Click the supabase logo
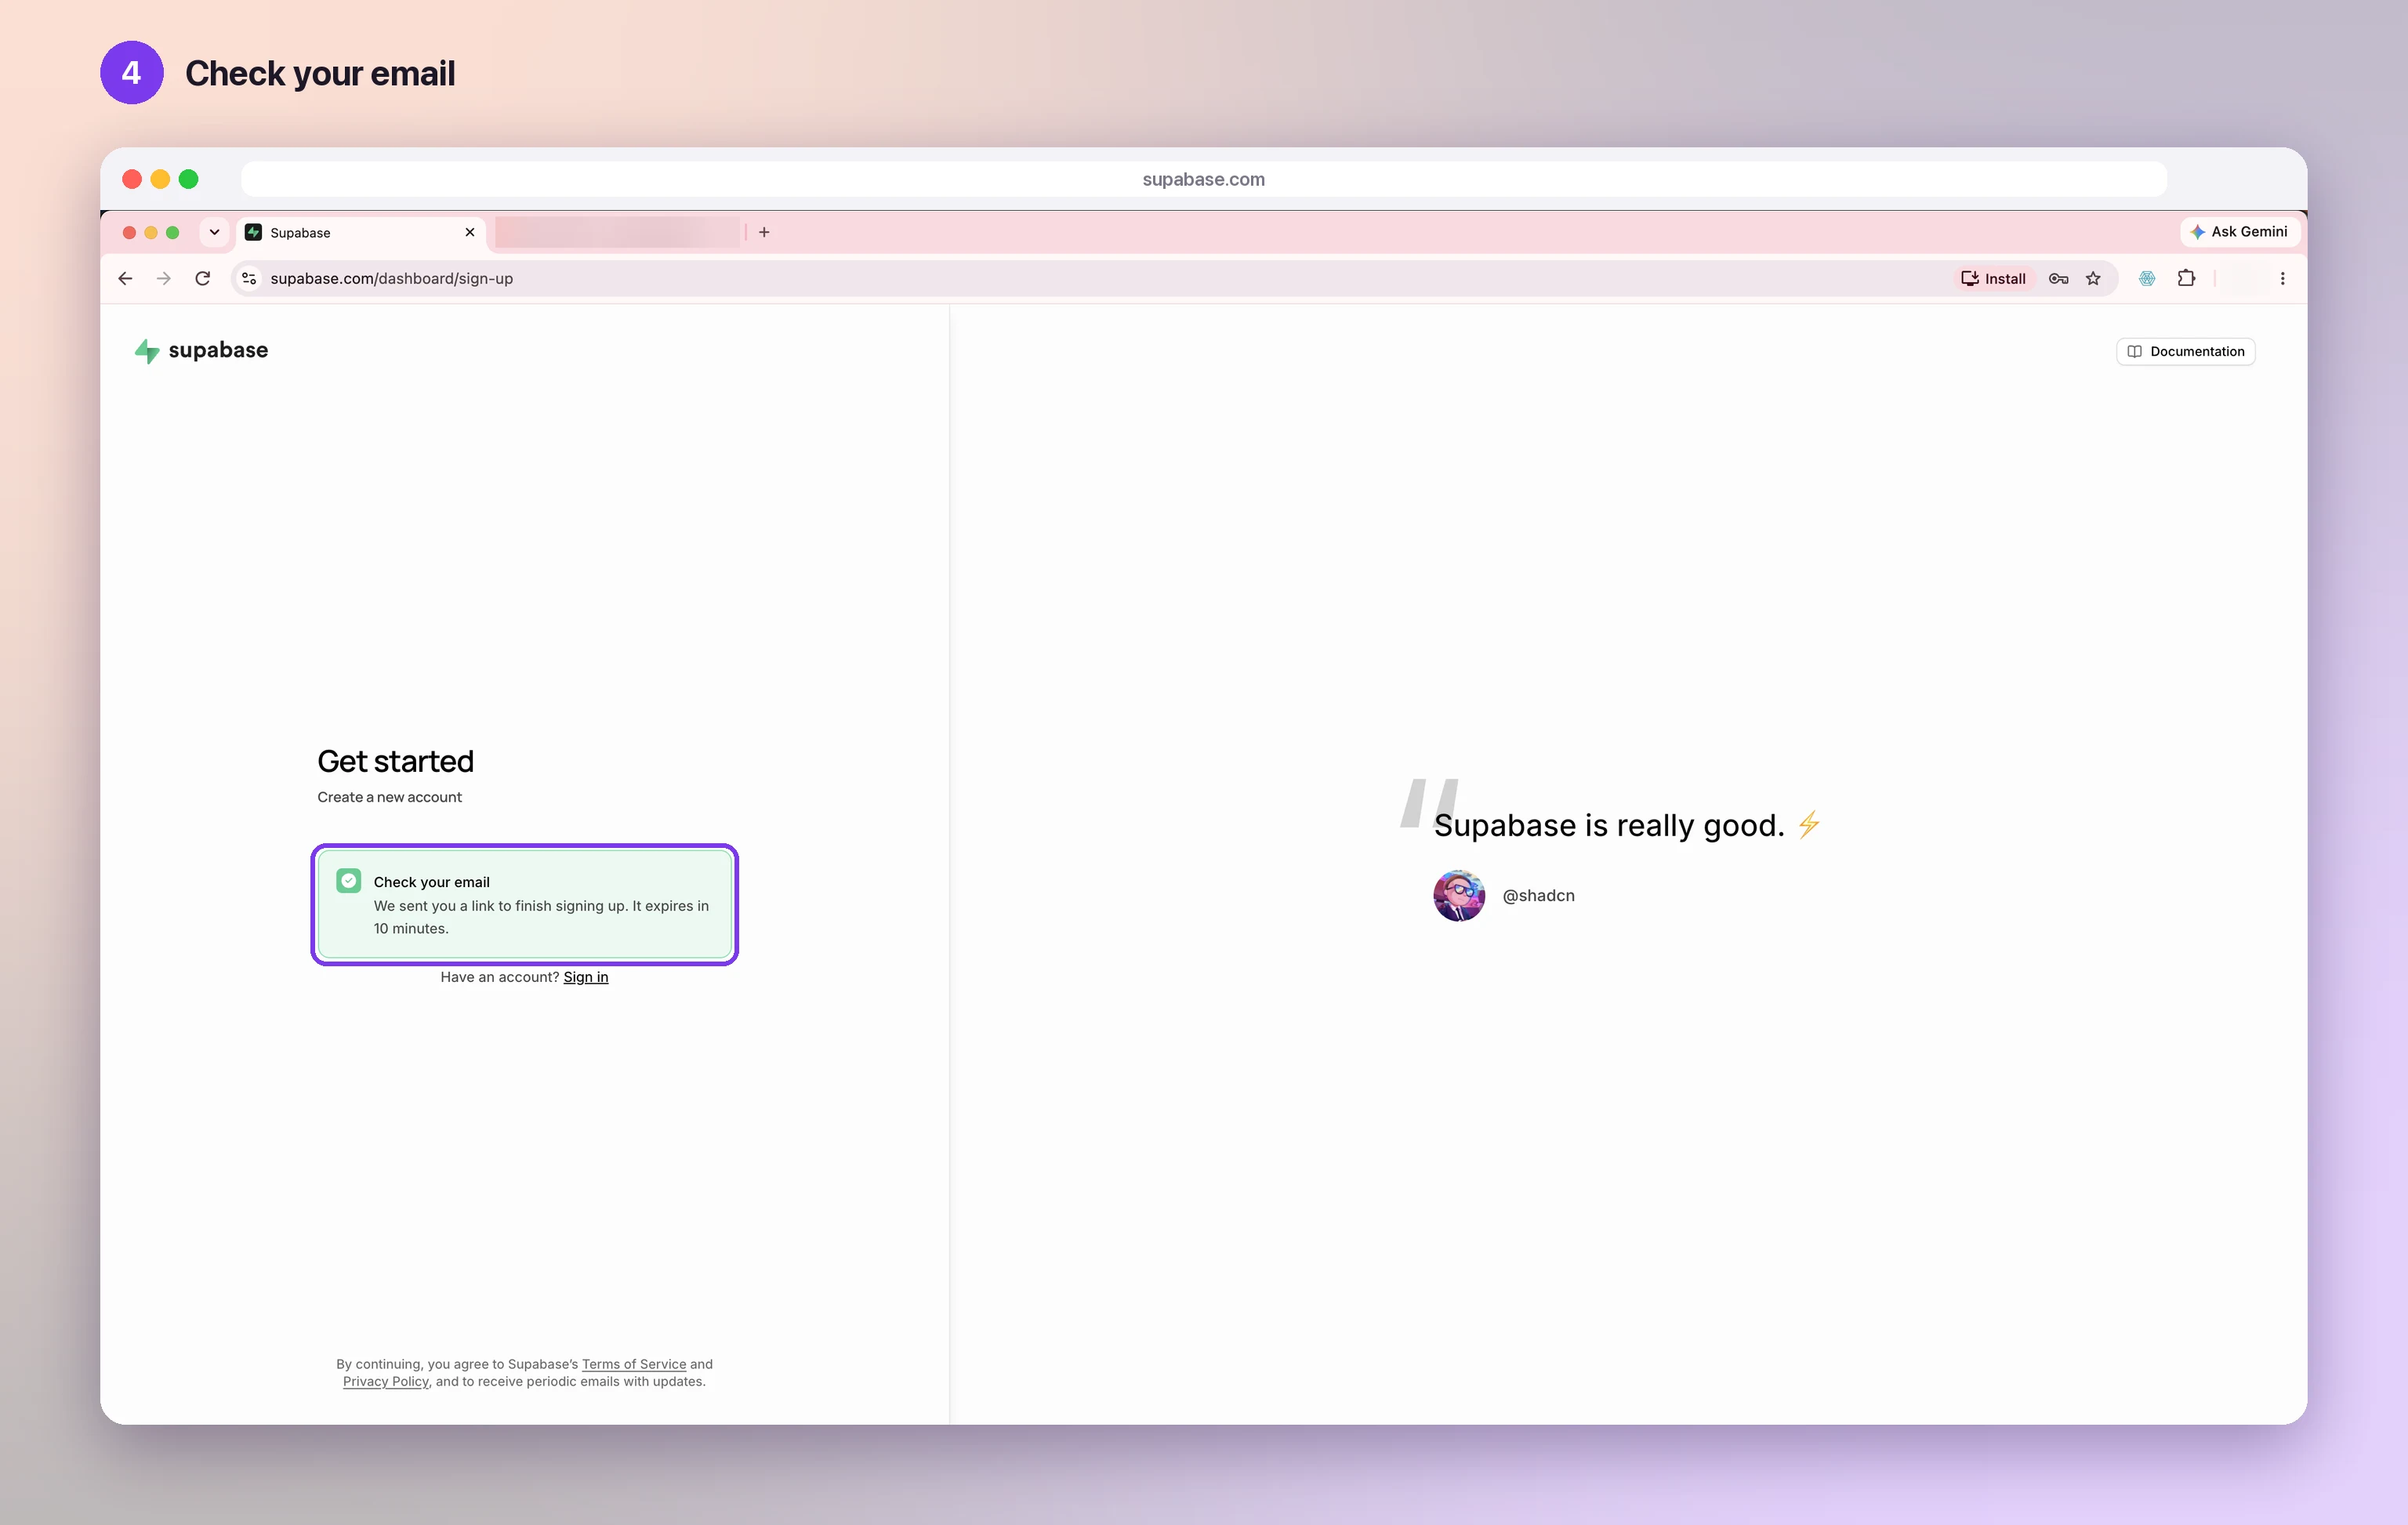Image resolution: width=2408 pixels, height=1525 pixels. pos(201,350)
